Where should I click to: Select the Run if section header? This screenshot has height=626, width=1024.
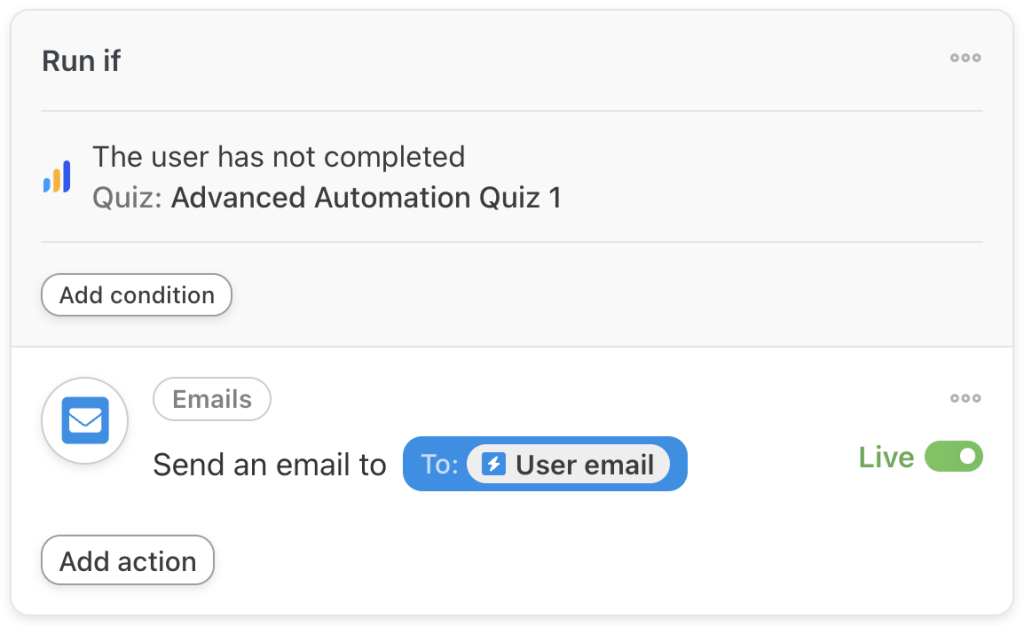[x=80, y=61]
